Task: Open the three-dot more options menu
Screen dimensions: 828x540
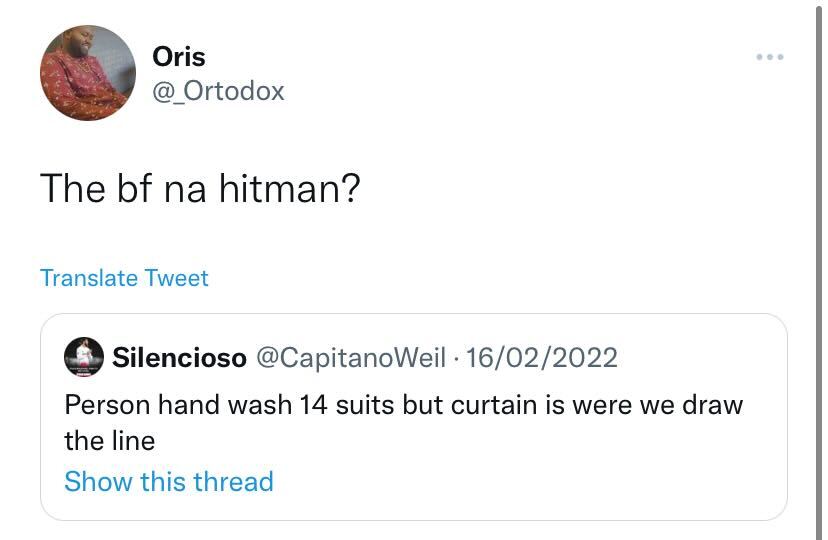Action: [770, 57]
